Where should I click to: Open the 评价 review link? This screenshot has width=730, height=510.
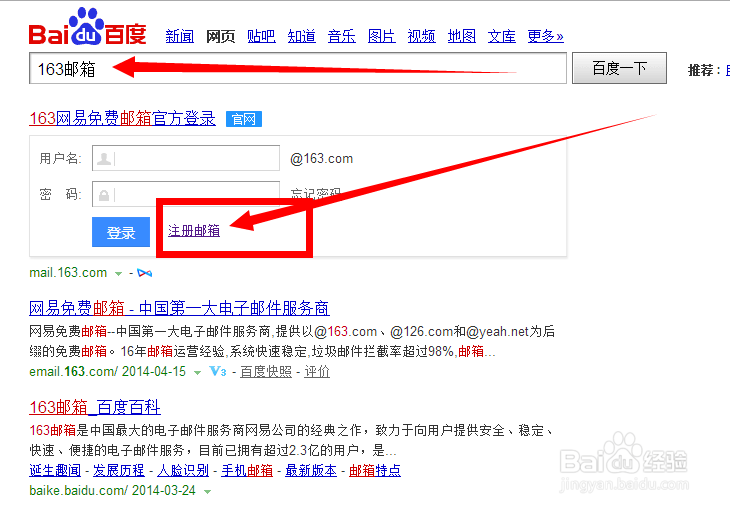(317, 372)
